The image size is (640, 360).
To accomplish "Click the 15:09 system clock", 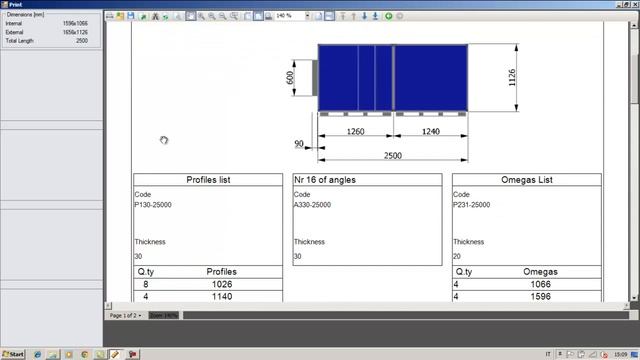I will tap(620, 354).
